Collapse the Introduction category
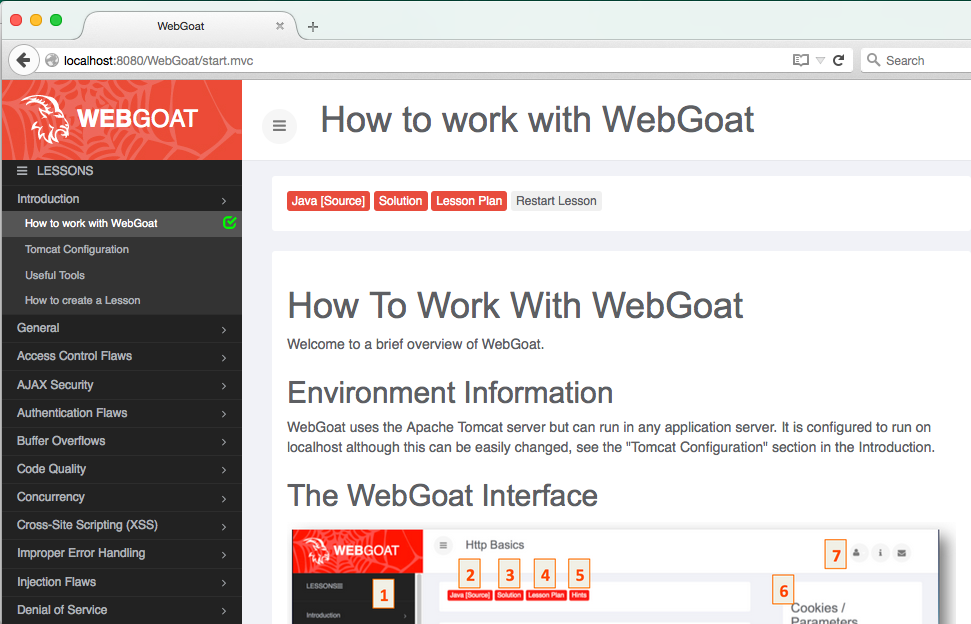Viewport: 971px width, 624px height. (x=122, y=199)
